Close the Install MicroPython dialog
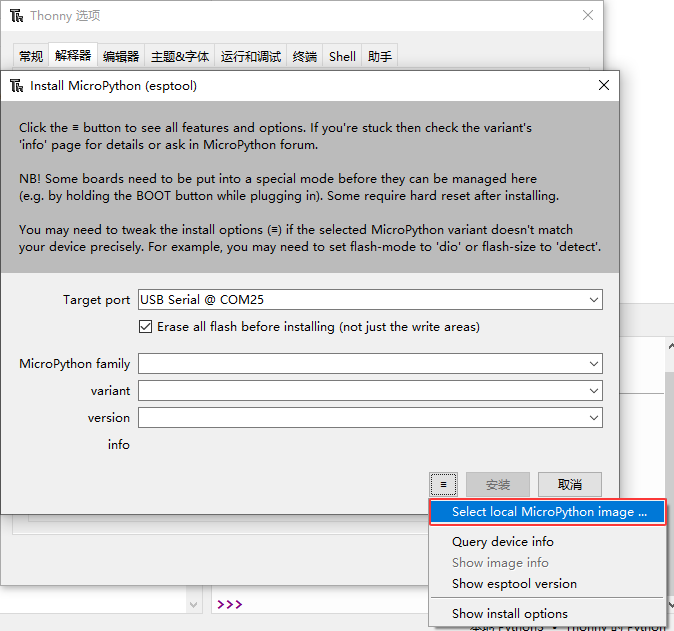The height and width of the screenshot is (631, 674). pos(604,85)
